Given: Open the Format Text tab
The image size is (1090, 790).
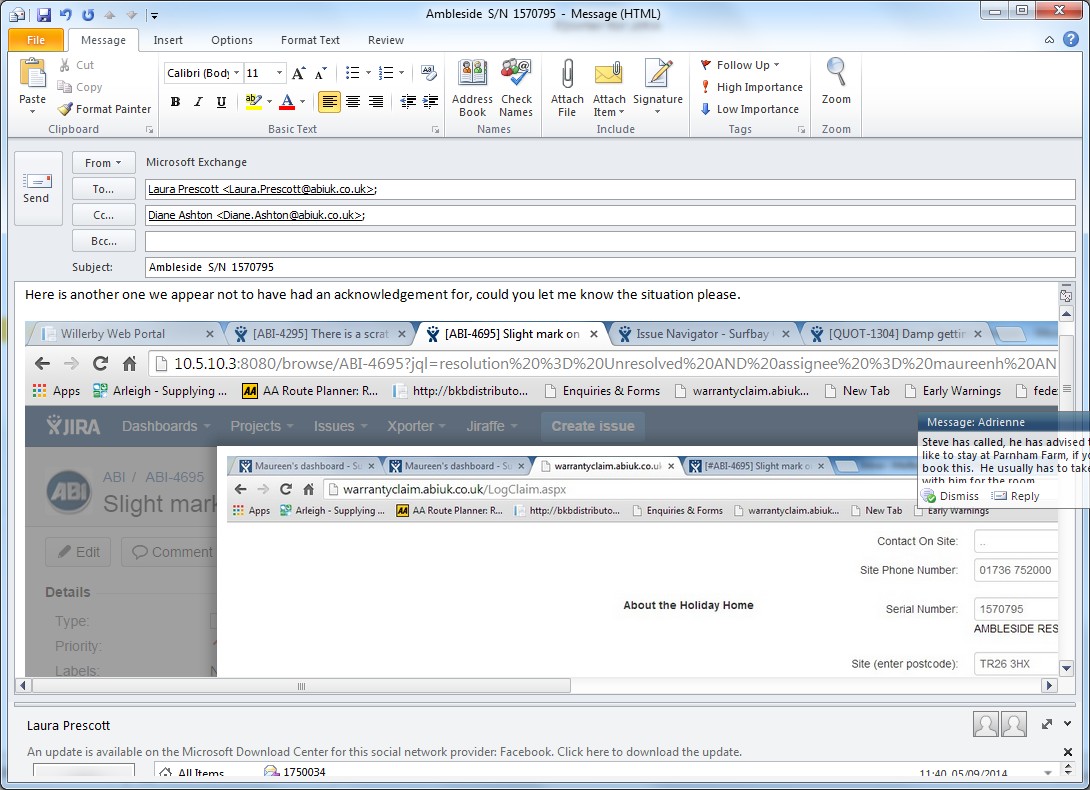Looking at the screenshot, I should [310, 40].
